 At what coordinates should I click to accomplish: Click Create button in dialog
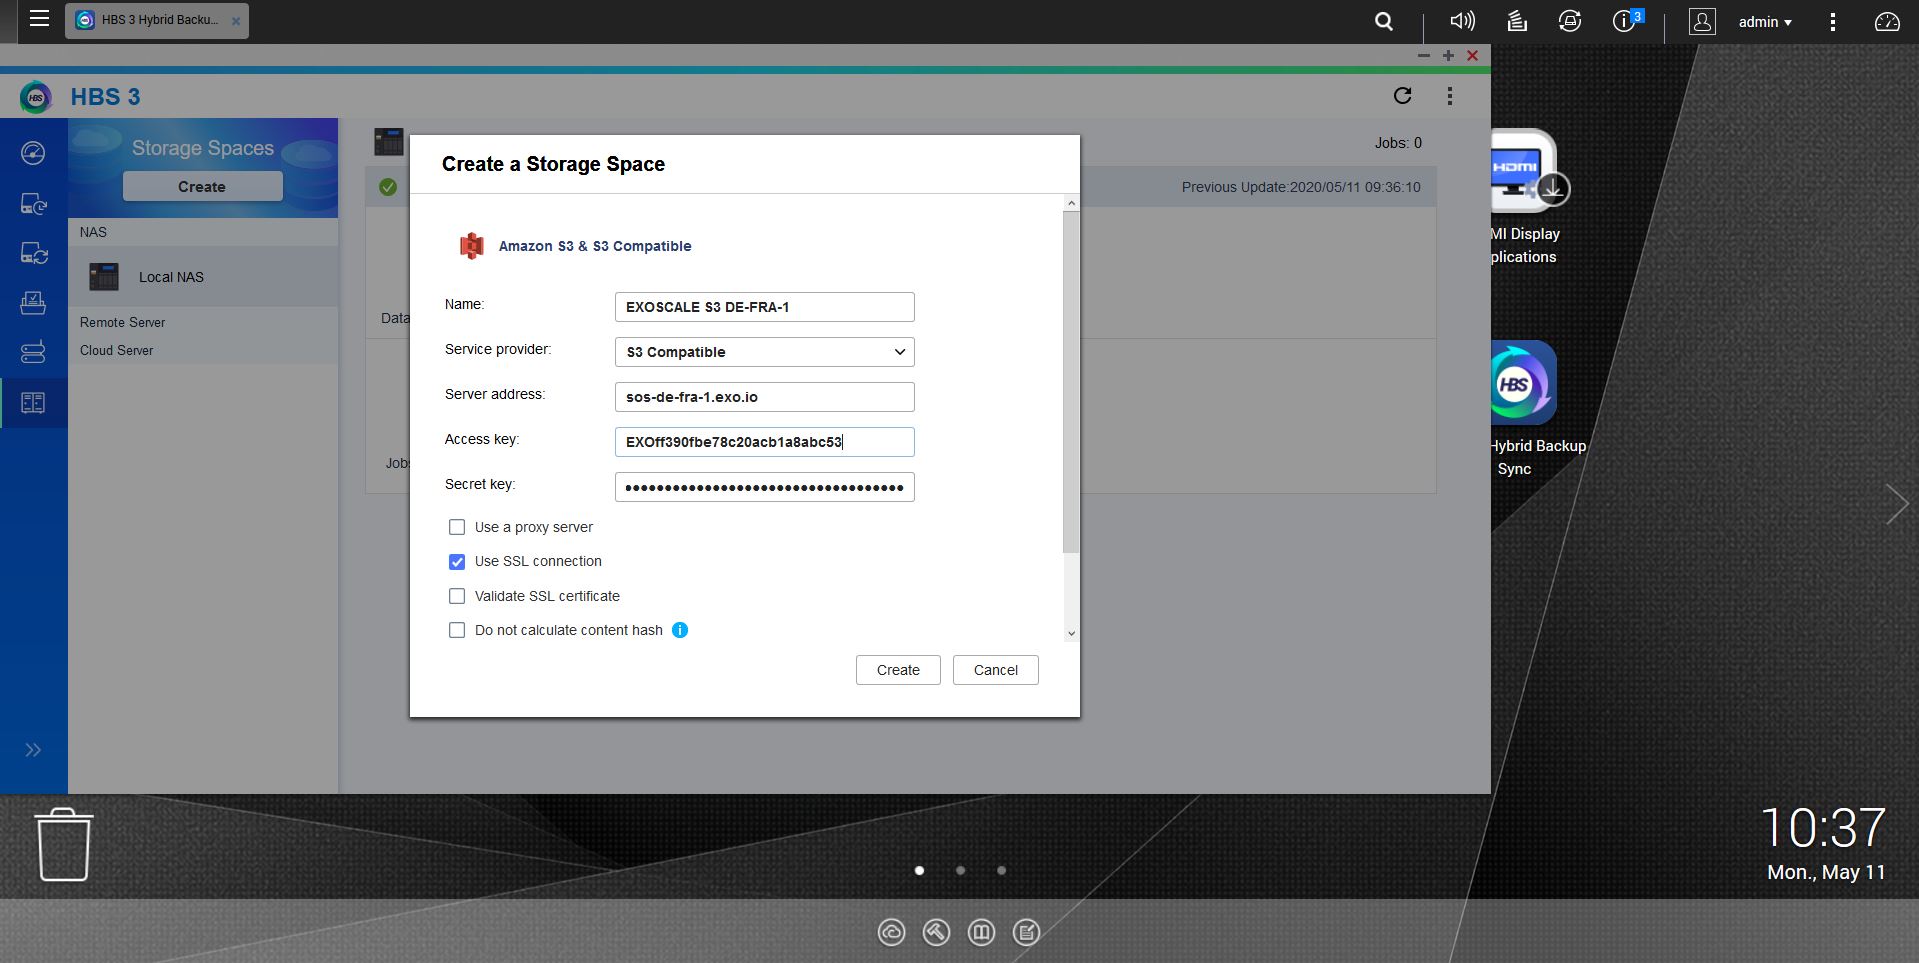click(x=897, y=670)
